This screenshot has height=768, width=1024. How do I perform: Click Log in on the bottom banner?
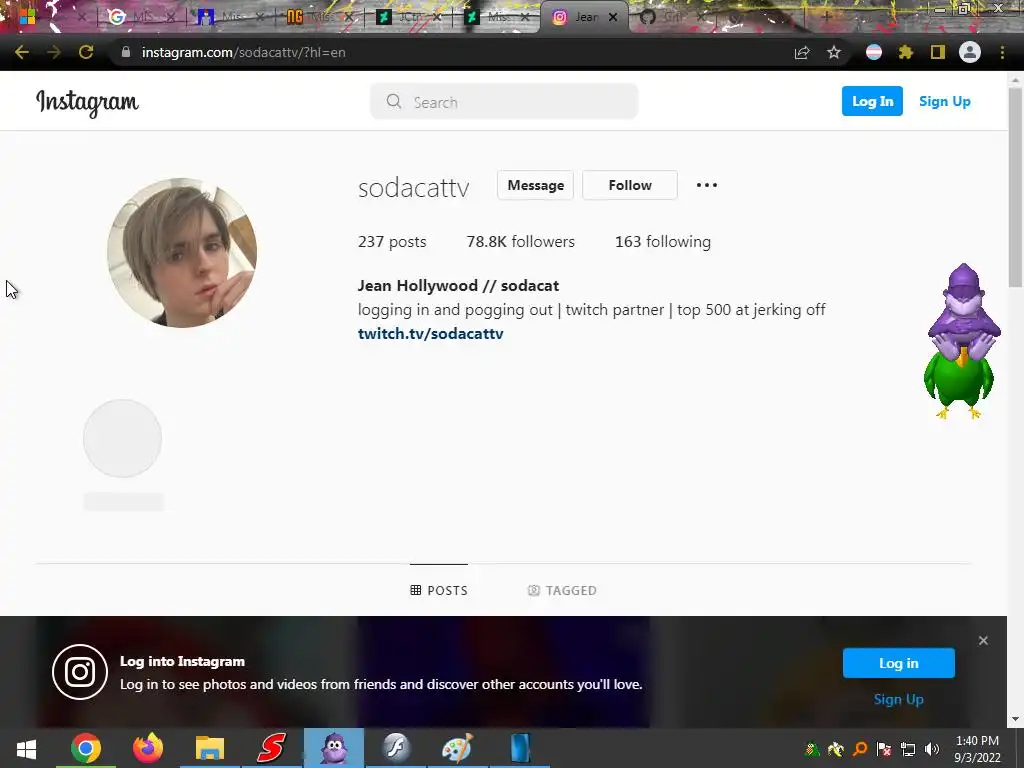899,664
